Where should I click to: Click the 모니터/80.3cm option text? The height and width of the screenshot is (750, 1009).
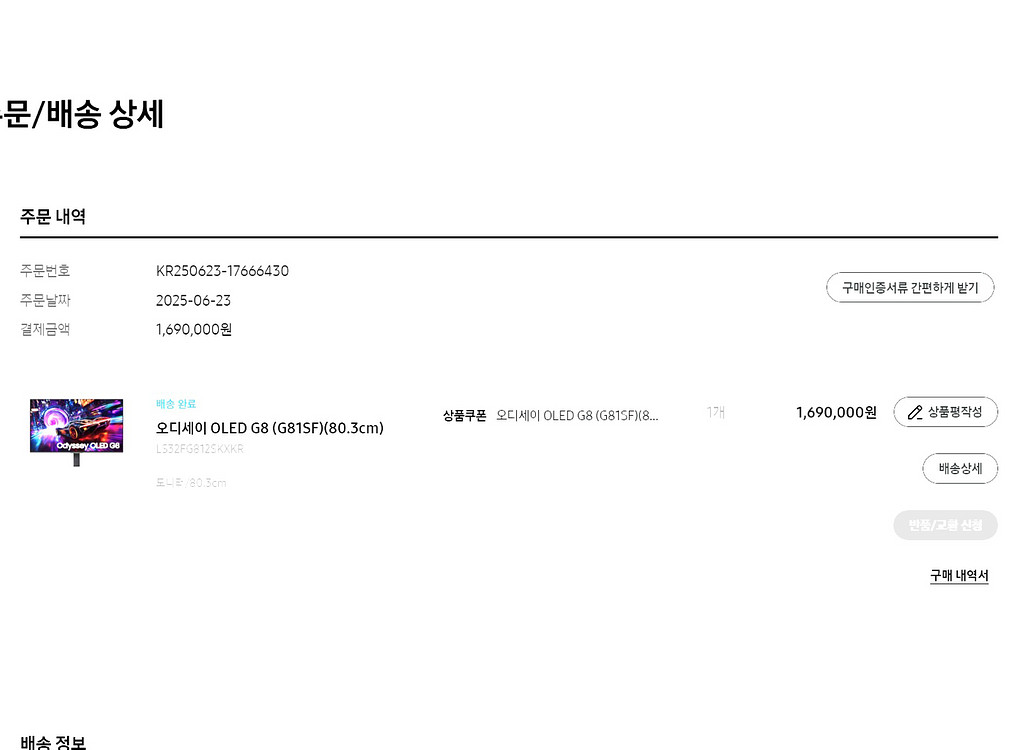[191, 482]
